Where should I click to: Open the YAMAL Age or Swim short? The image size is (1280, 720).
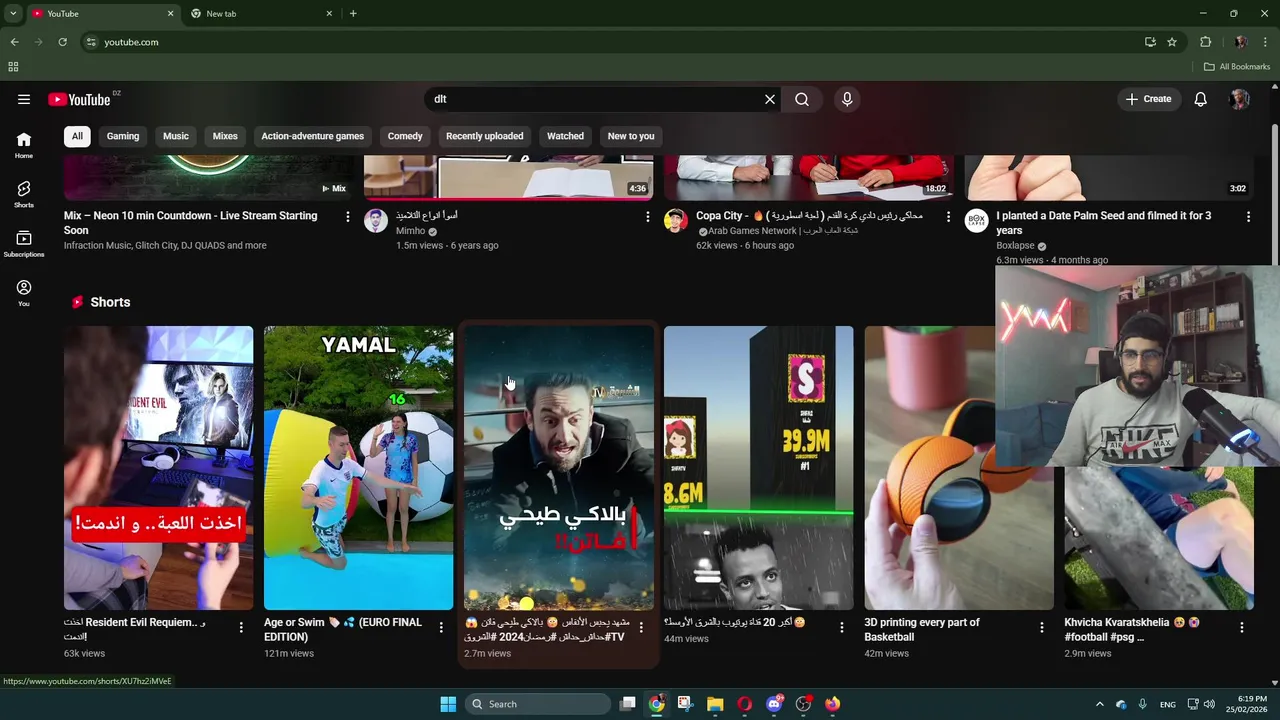pyautogui.click(x=358, y=468)
